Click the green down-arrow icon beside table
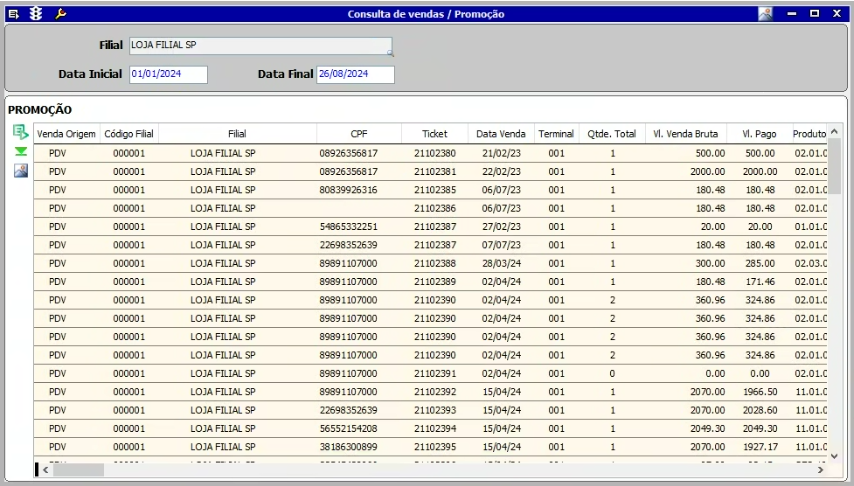Viewport: 854px width, 486px height. coord(21,151)
